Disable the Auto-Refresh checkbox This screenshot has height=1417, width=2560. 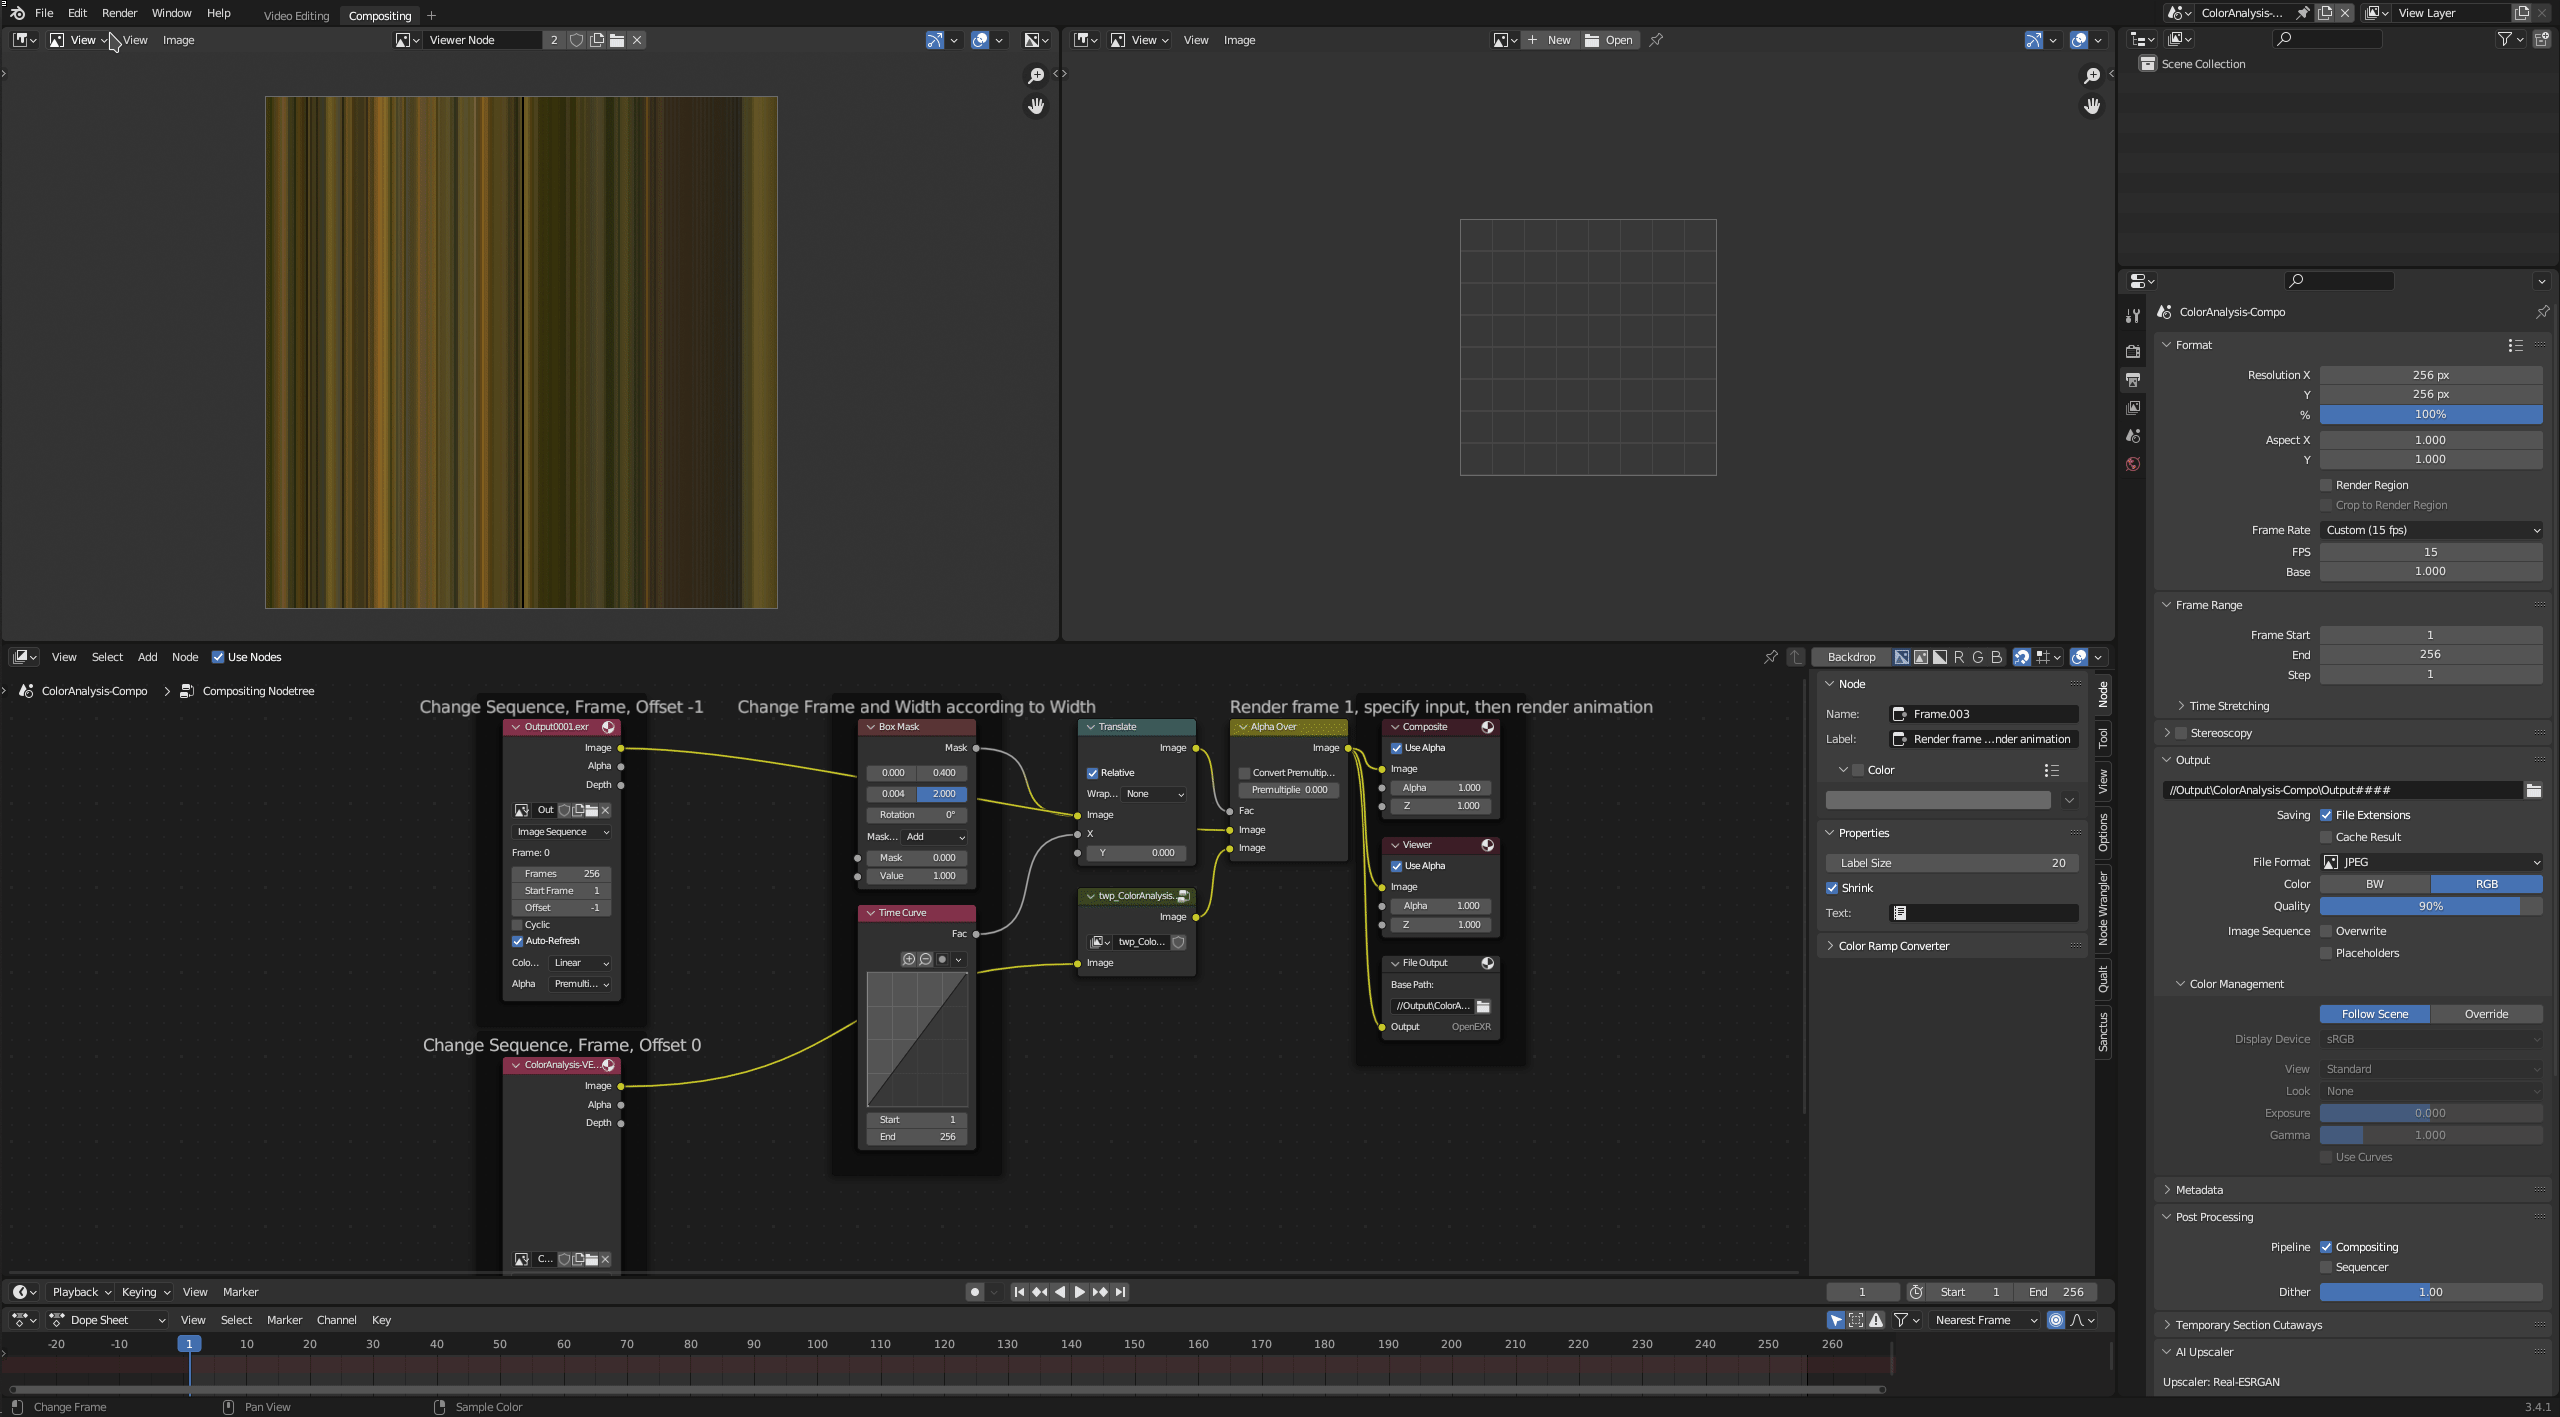[x=518, y=941]
